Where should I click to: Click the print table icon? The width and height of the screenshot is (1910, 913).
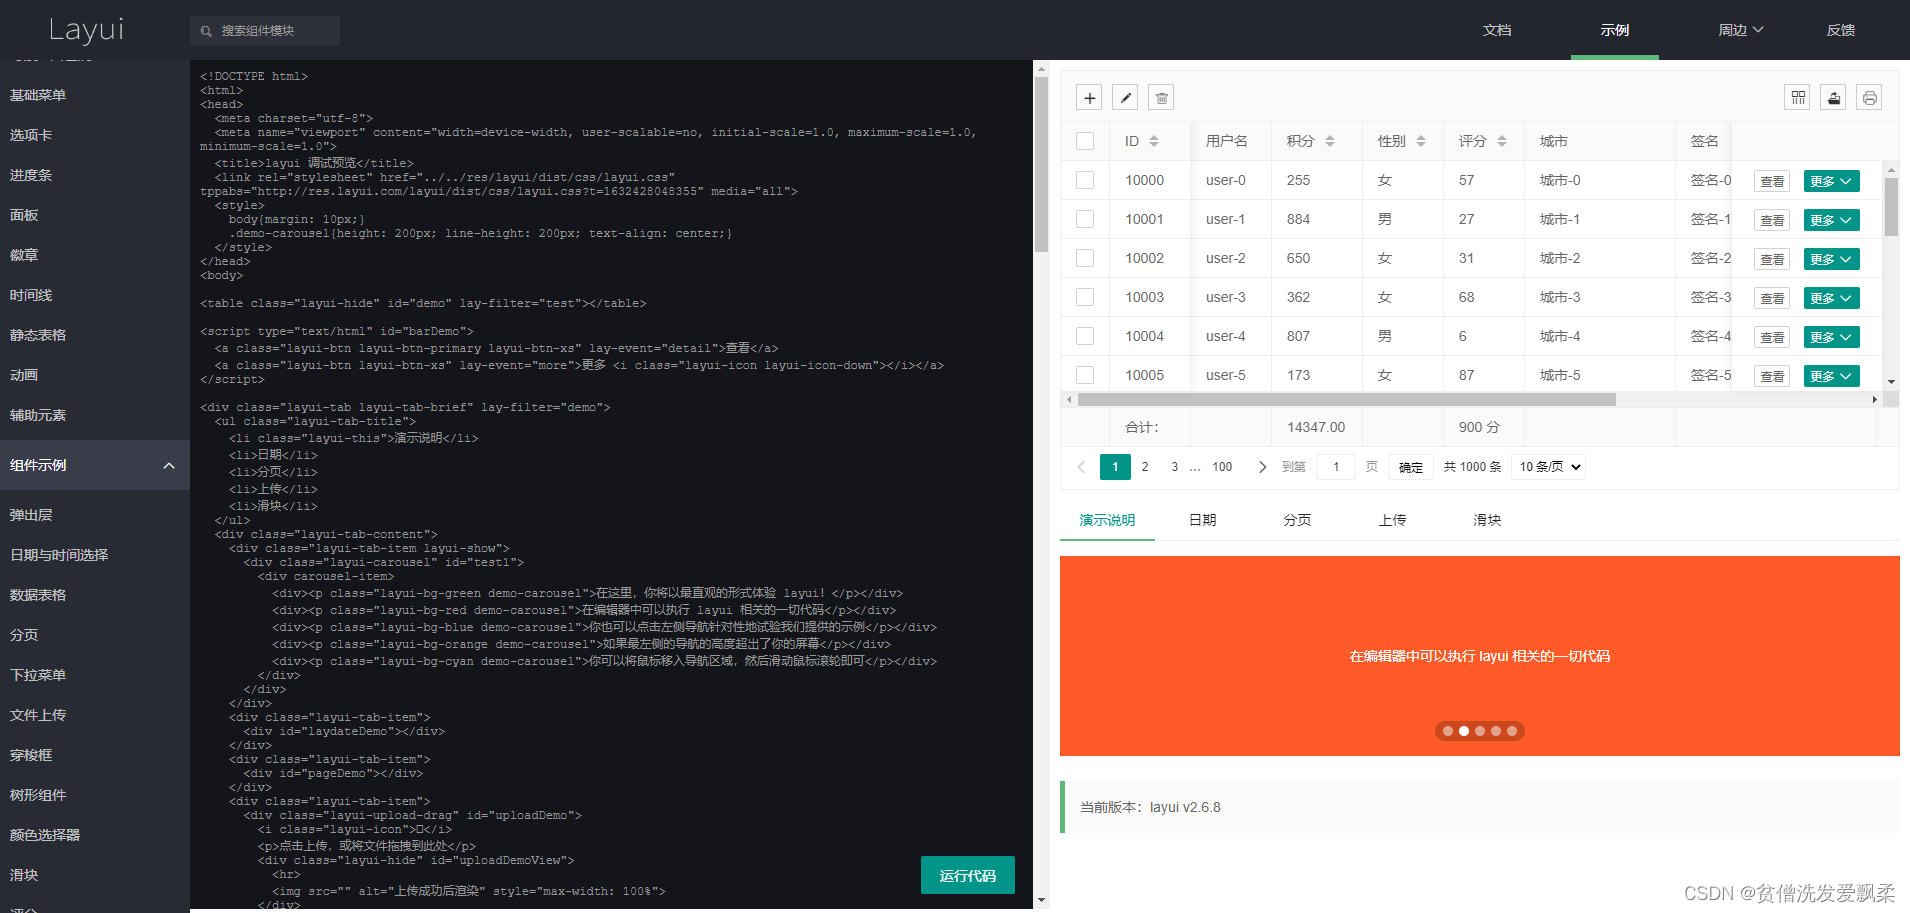[x=1869, y=97]
